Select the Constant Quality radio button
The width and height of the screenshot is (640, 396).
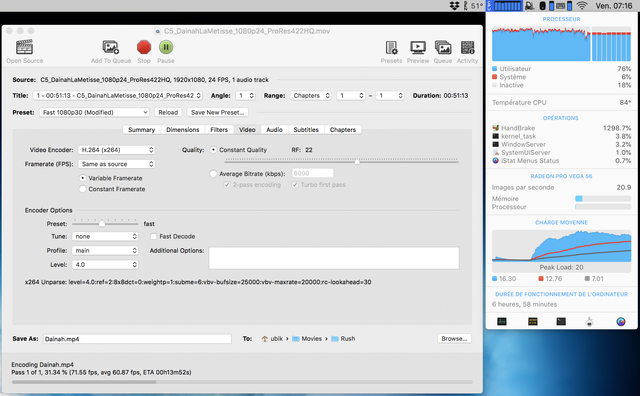pos(213,150)
